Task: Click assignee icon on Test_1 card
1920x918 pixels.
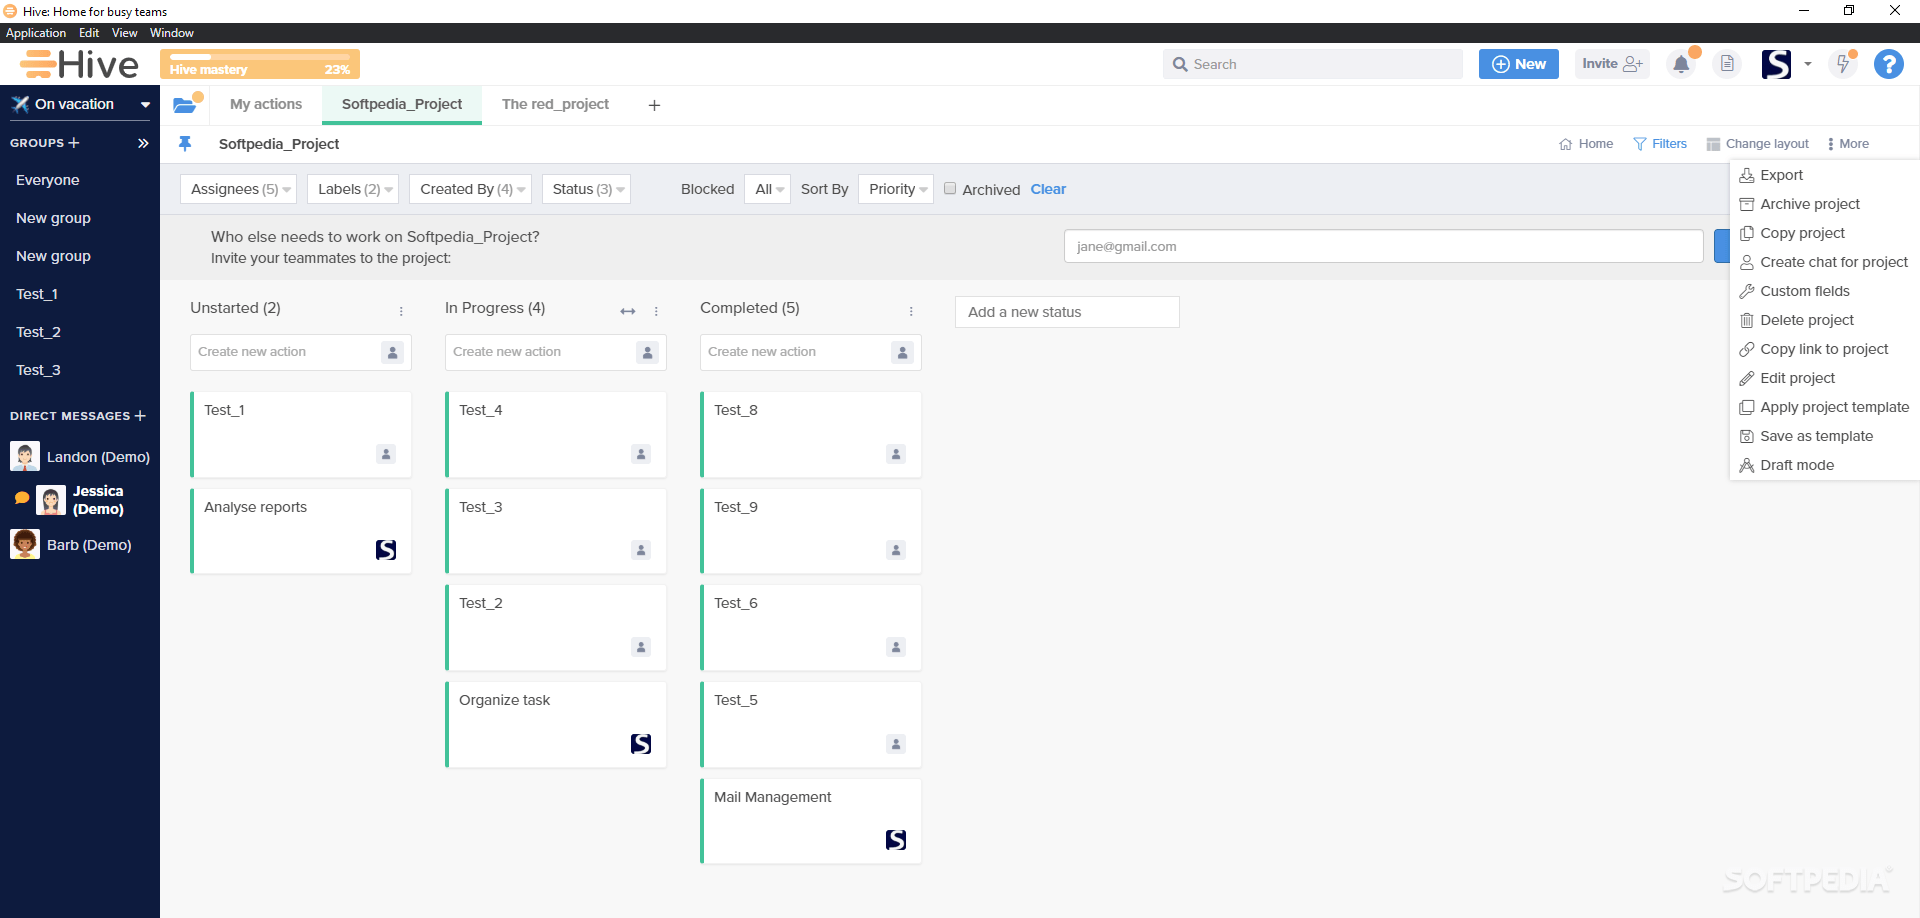Action: (386, 454)
